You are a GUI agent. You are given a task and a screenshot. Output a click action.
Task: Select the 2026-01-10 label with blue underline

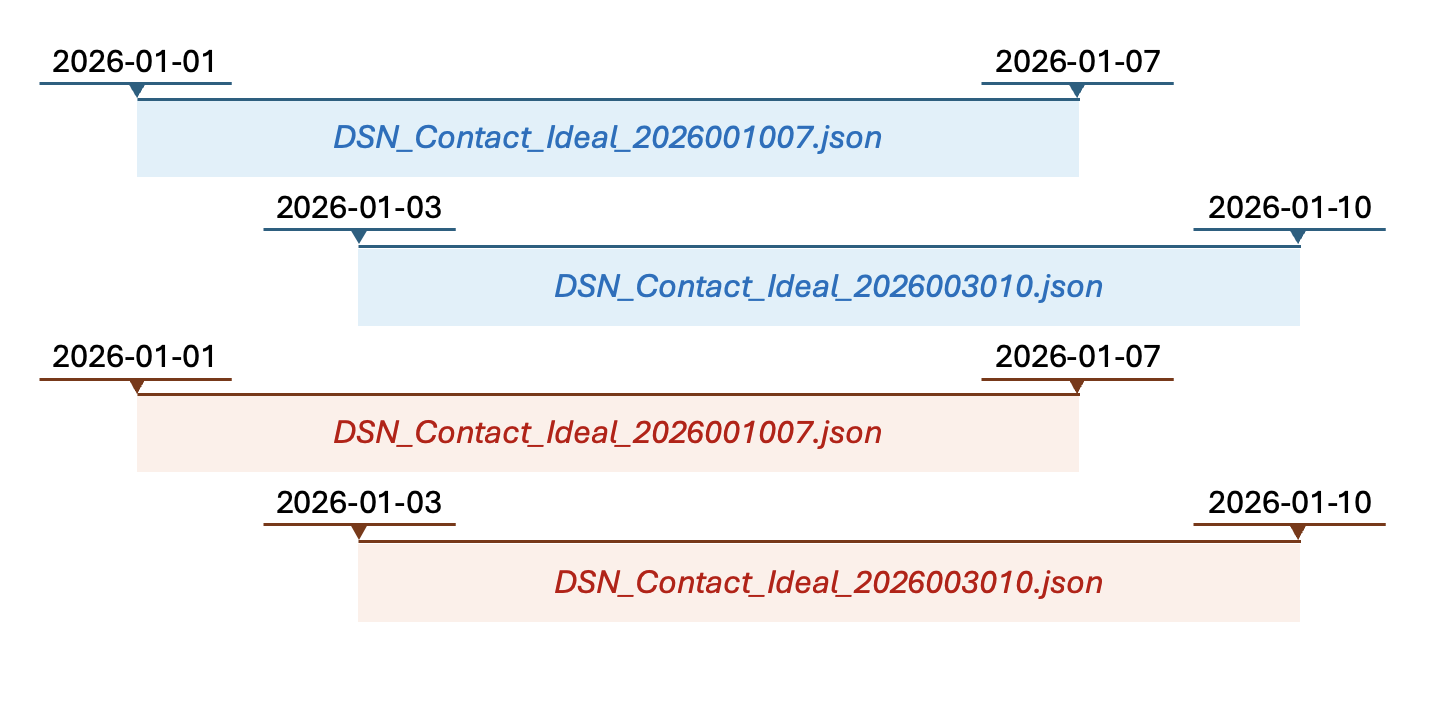1290,208
